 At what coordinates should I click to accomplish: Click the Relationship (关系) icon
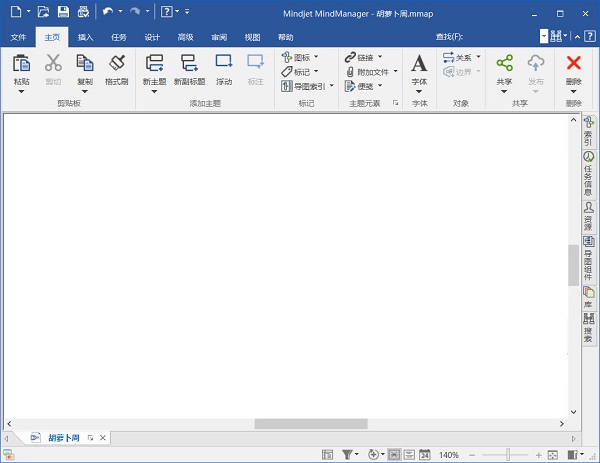[448, 57]
